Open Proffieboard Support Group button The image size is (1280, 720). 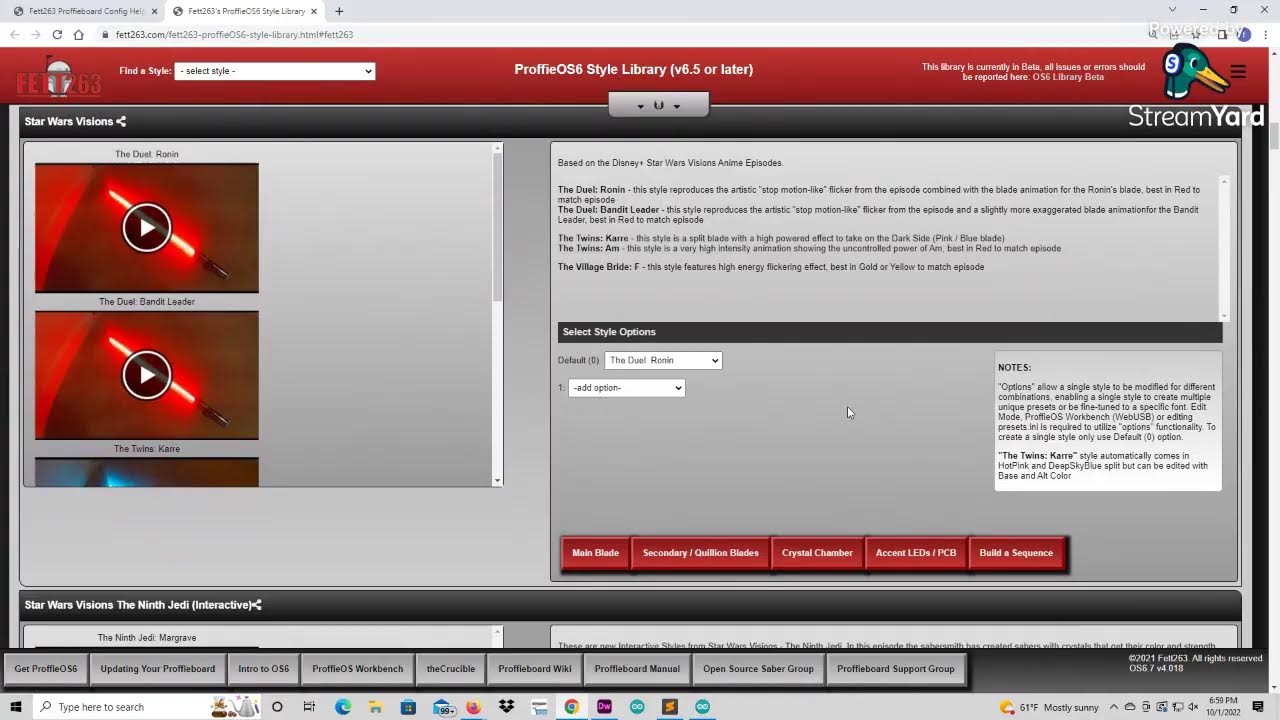(x=896, y=669)
